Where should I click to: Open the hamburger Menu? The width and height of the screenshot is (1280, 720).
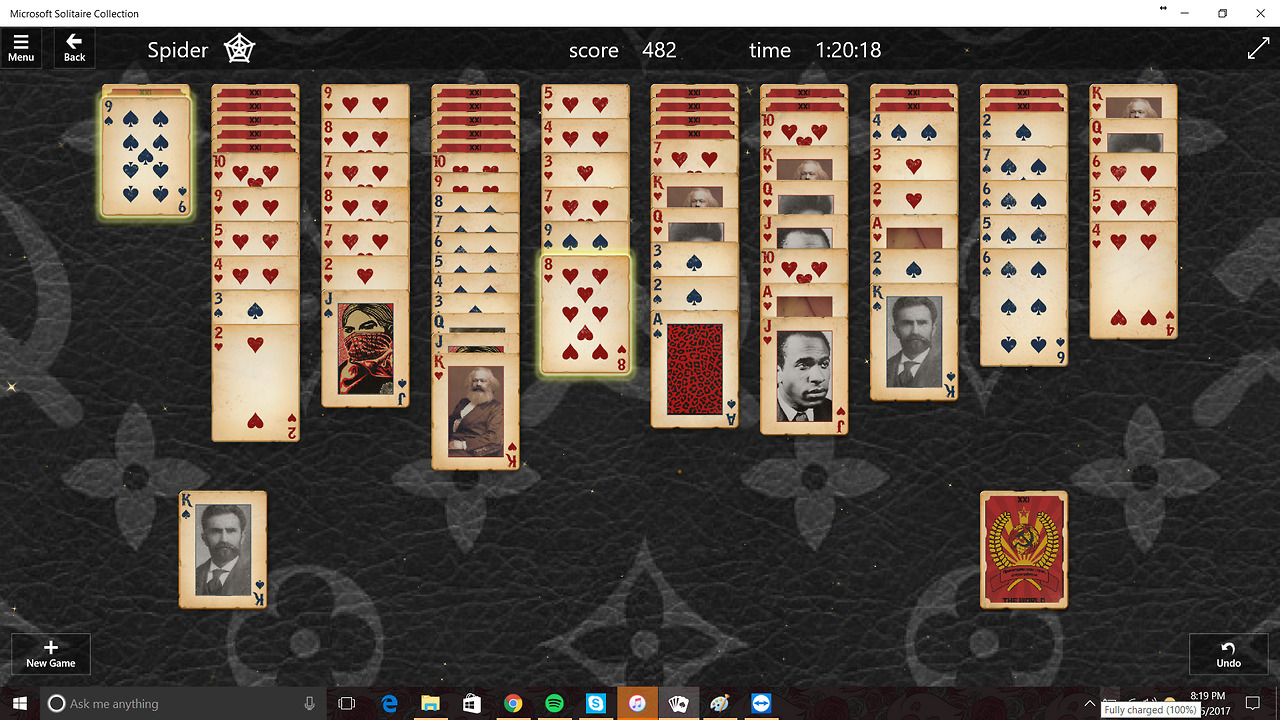pos(21,48)
